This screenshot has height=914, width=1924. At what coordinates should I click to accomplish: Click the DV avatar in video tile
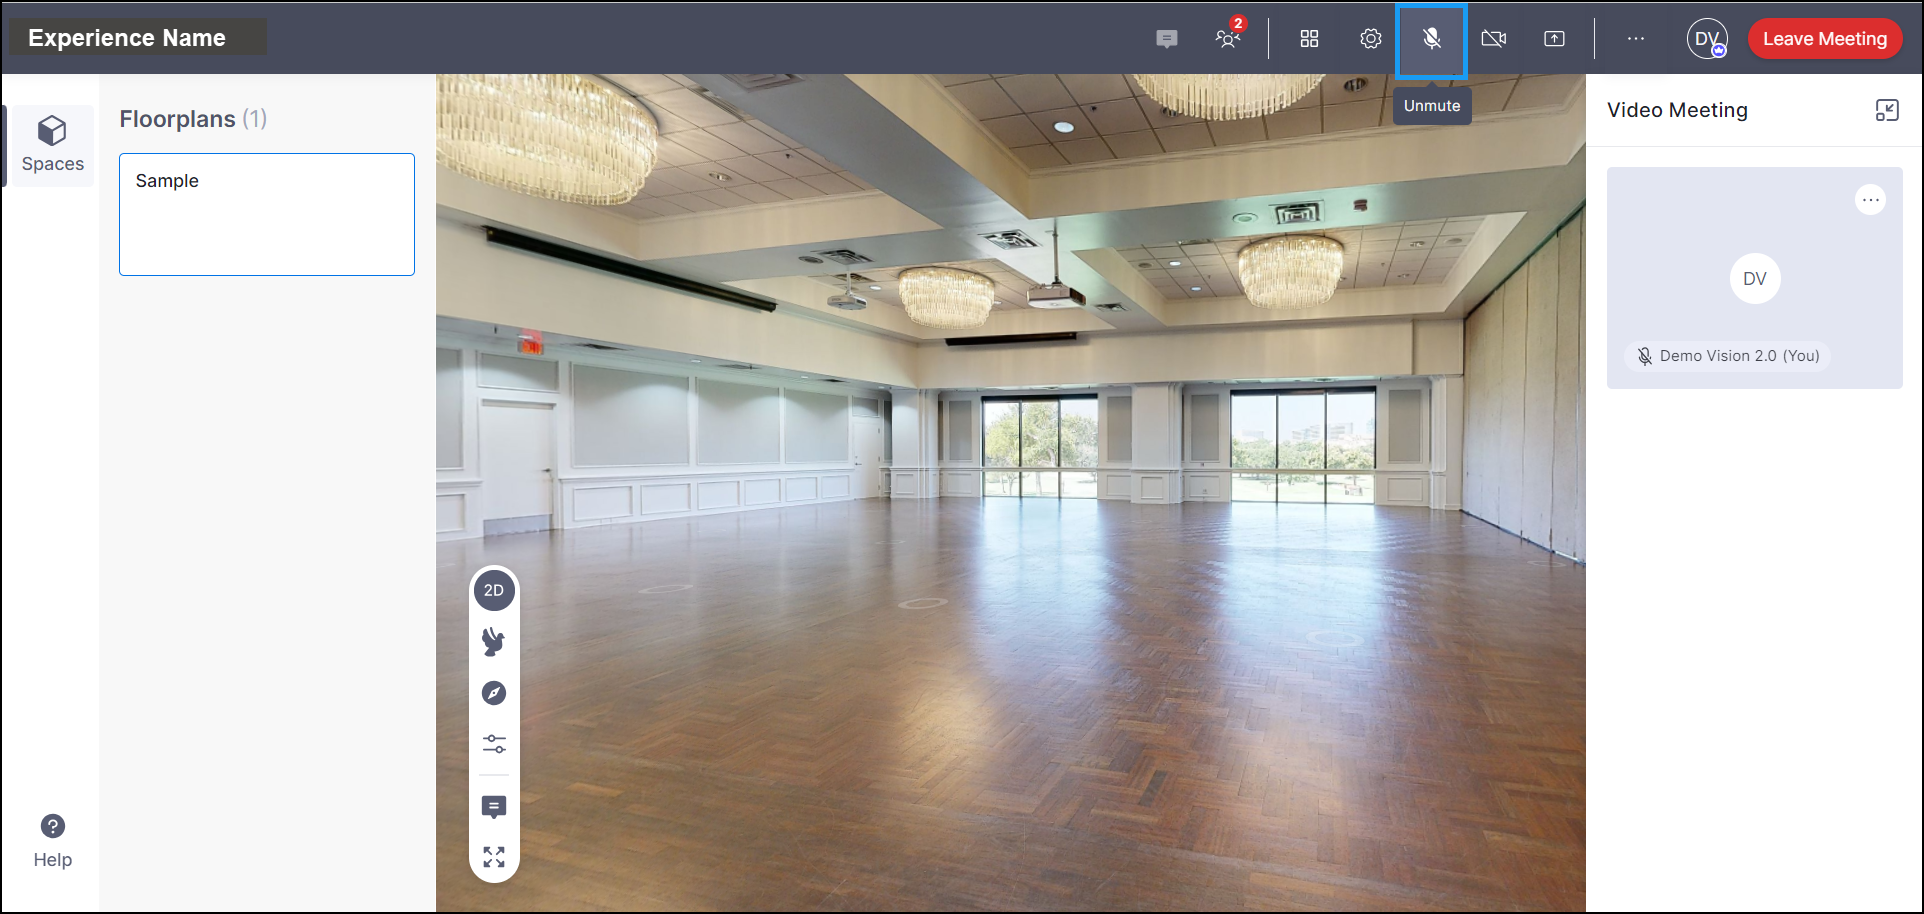[1754, 279]
